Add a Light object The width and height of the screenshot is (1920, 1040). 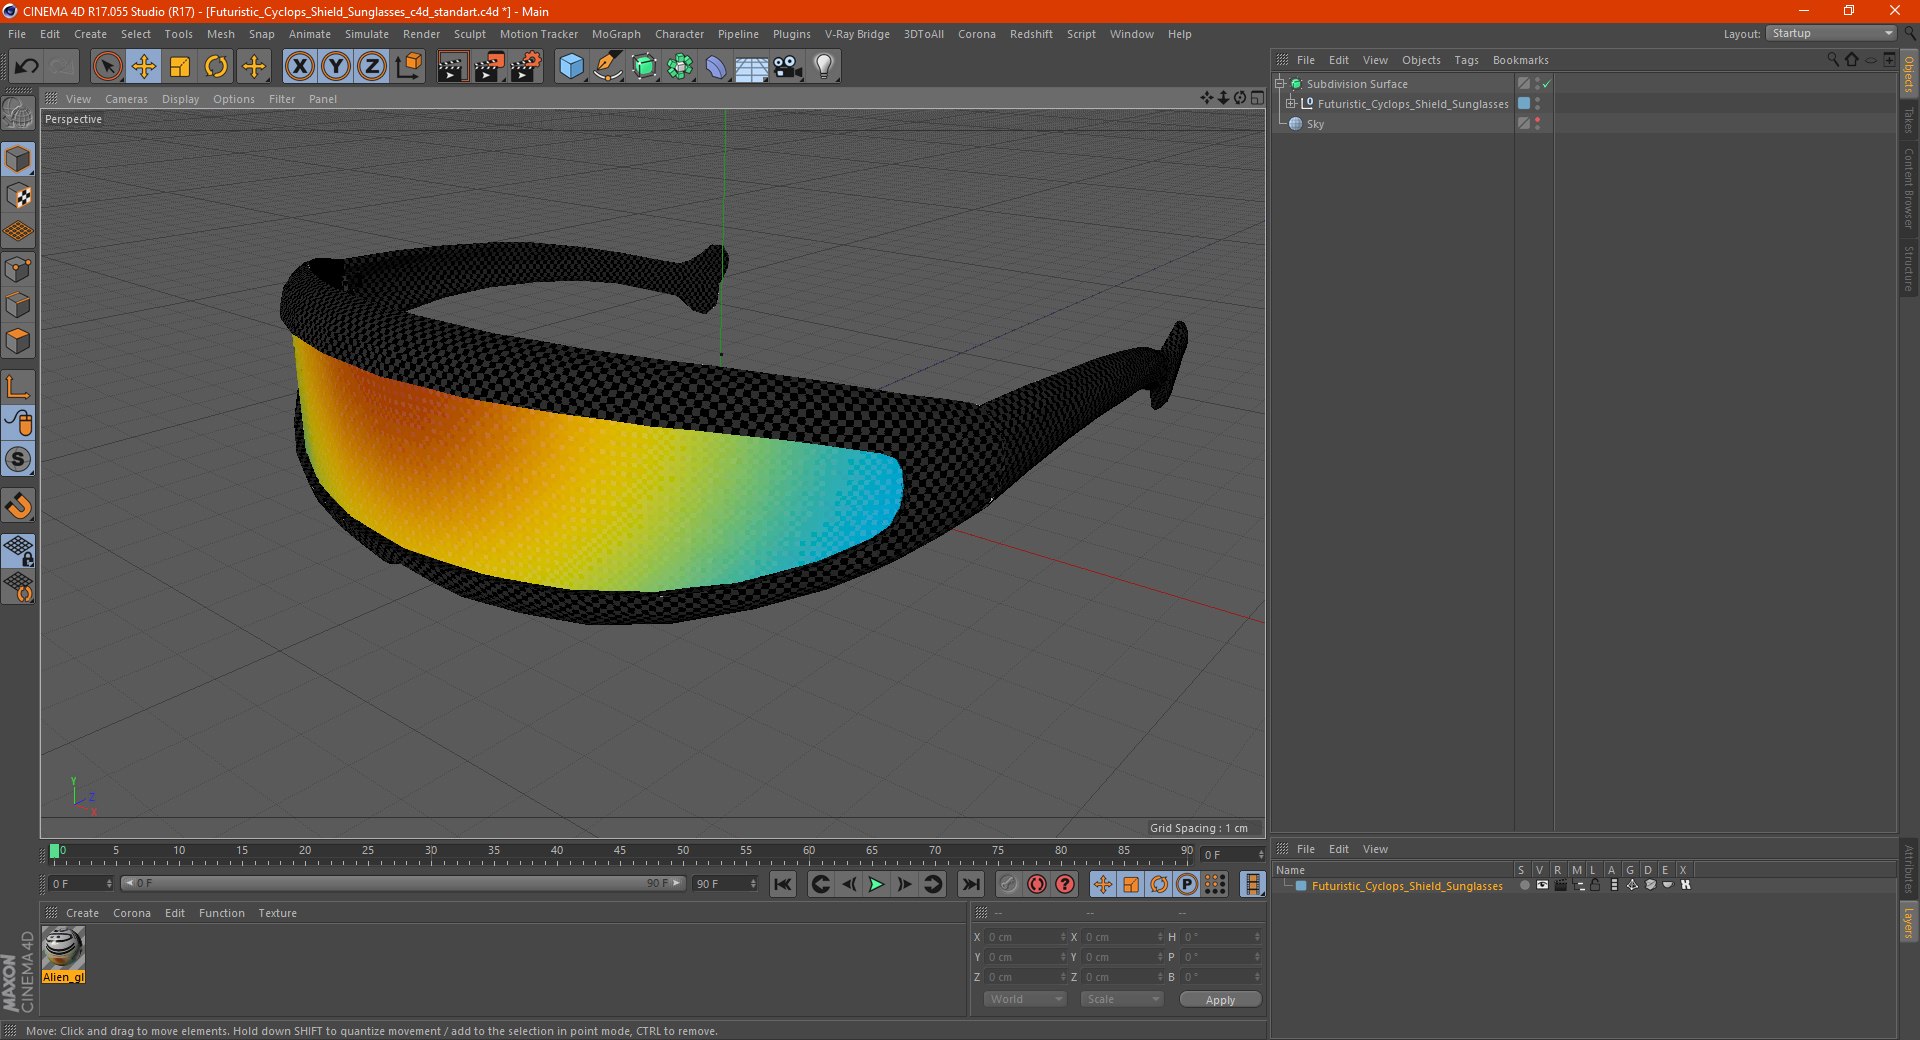click(x=823, y=67)
